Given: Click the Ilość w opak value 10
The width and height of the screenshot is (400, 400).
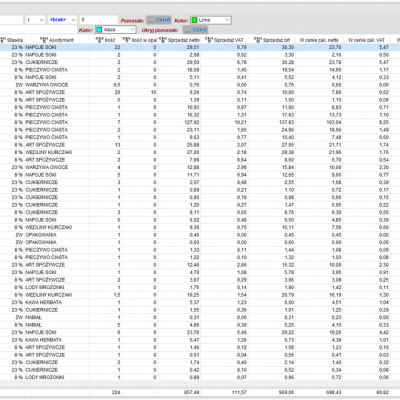Looking at the screenshot, I should click(153, 92).
